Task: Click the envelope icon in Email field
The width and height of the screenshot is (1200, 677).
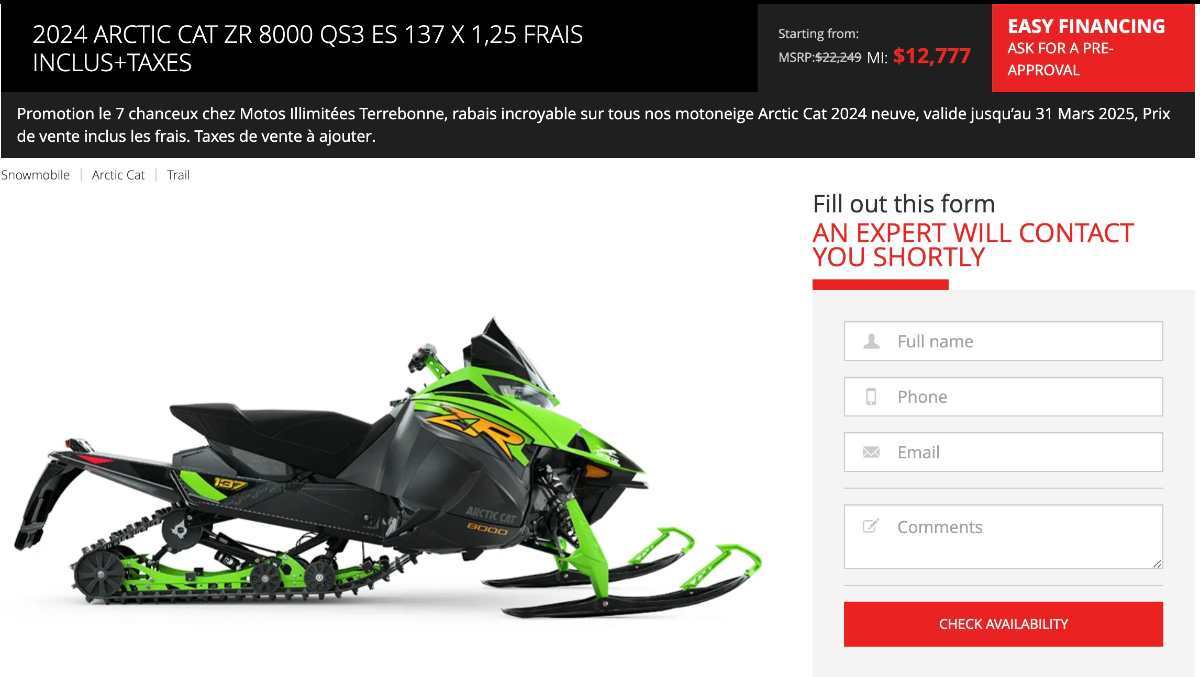Action: [x=871, y=452]
